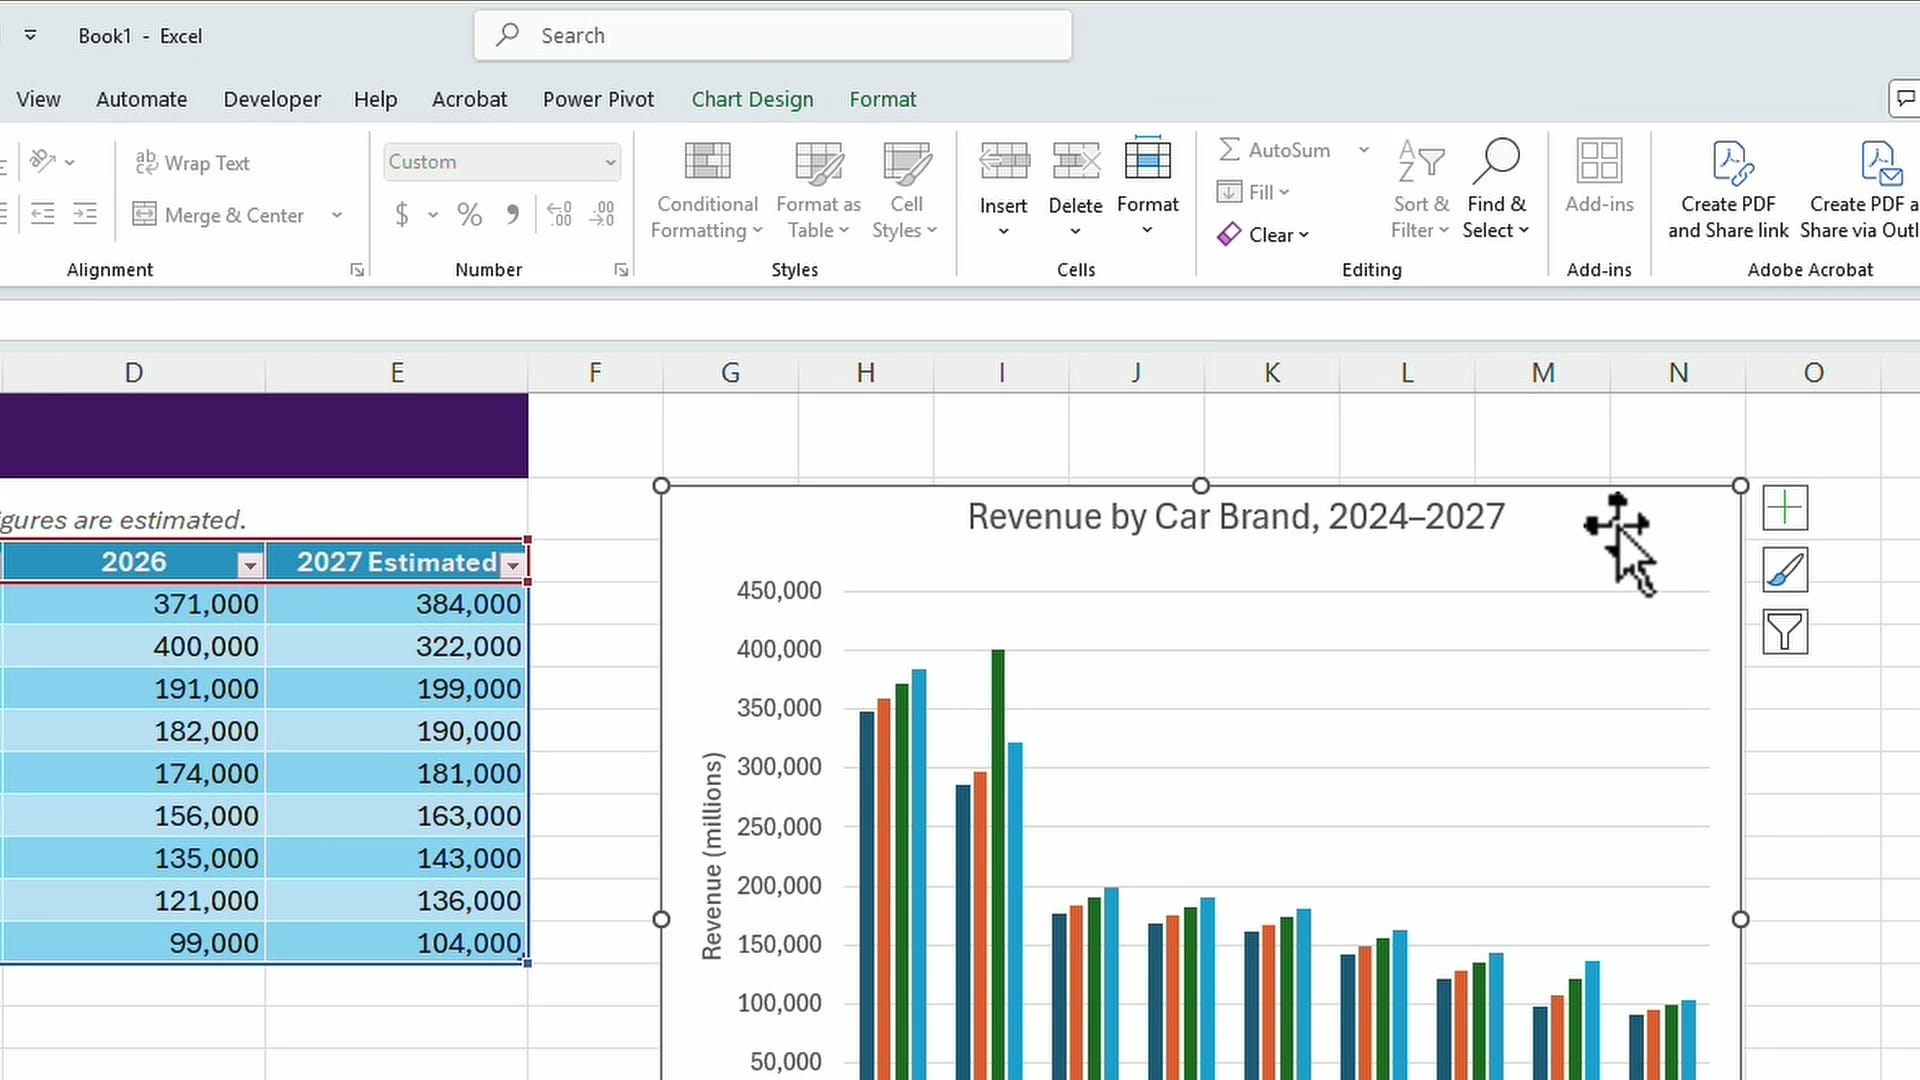
Task: Toggle Merge & Center
Action: [x=219, y=215]
